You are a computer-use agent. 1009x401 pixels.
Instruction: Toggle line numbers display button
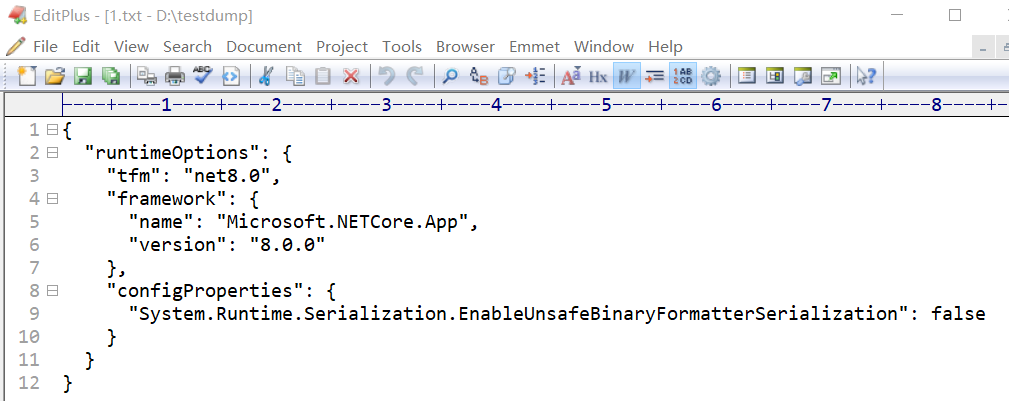click(x=682, y=77)
